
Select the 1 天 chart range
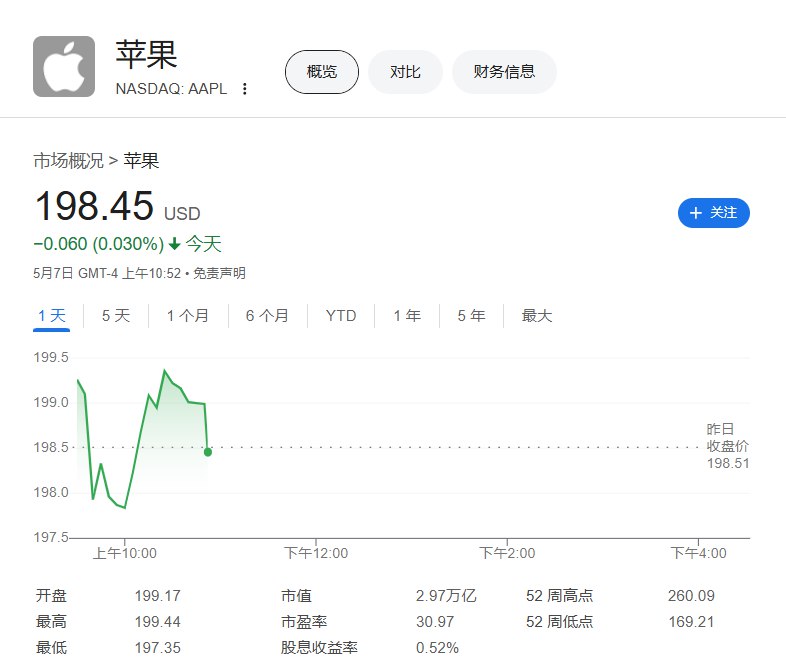coord(52,316)
